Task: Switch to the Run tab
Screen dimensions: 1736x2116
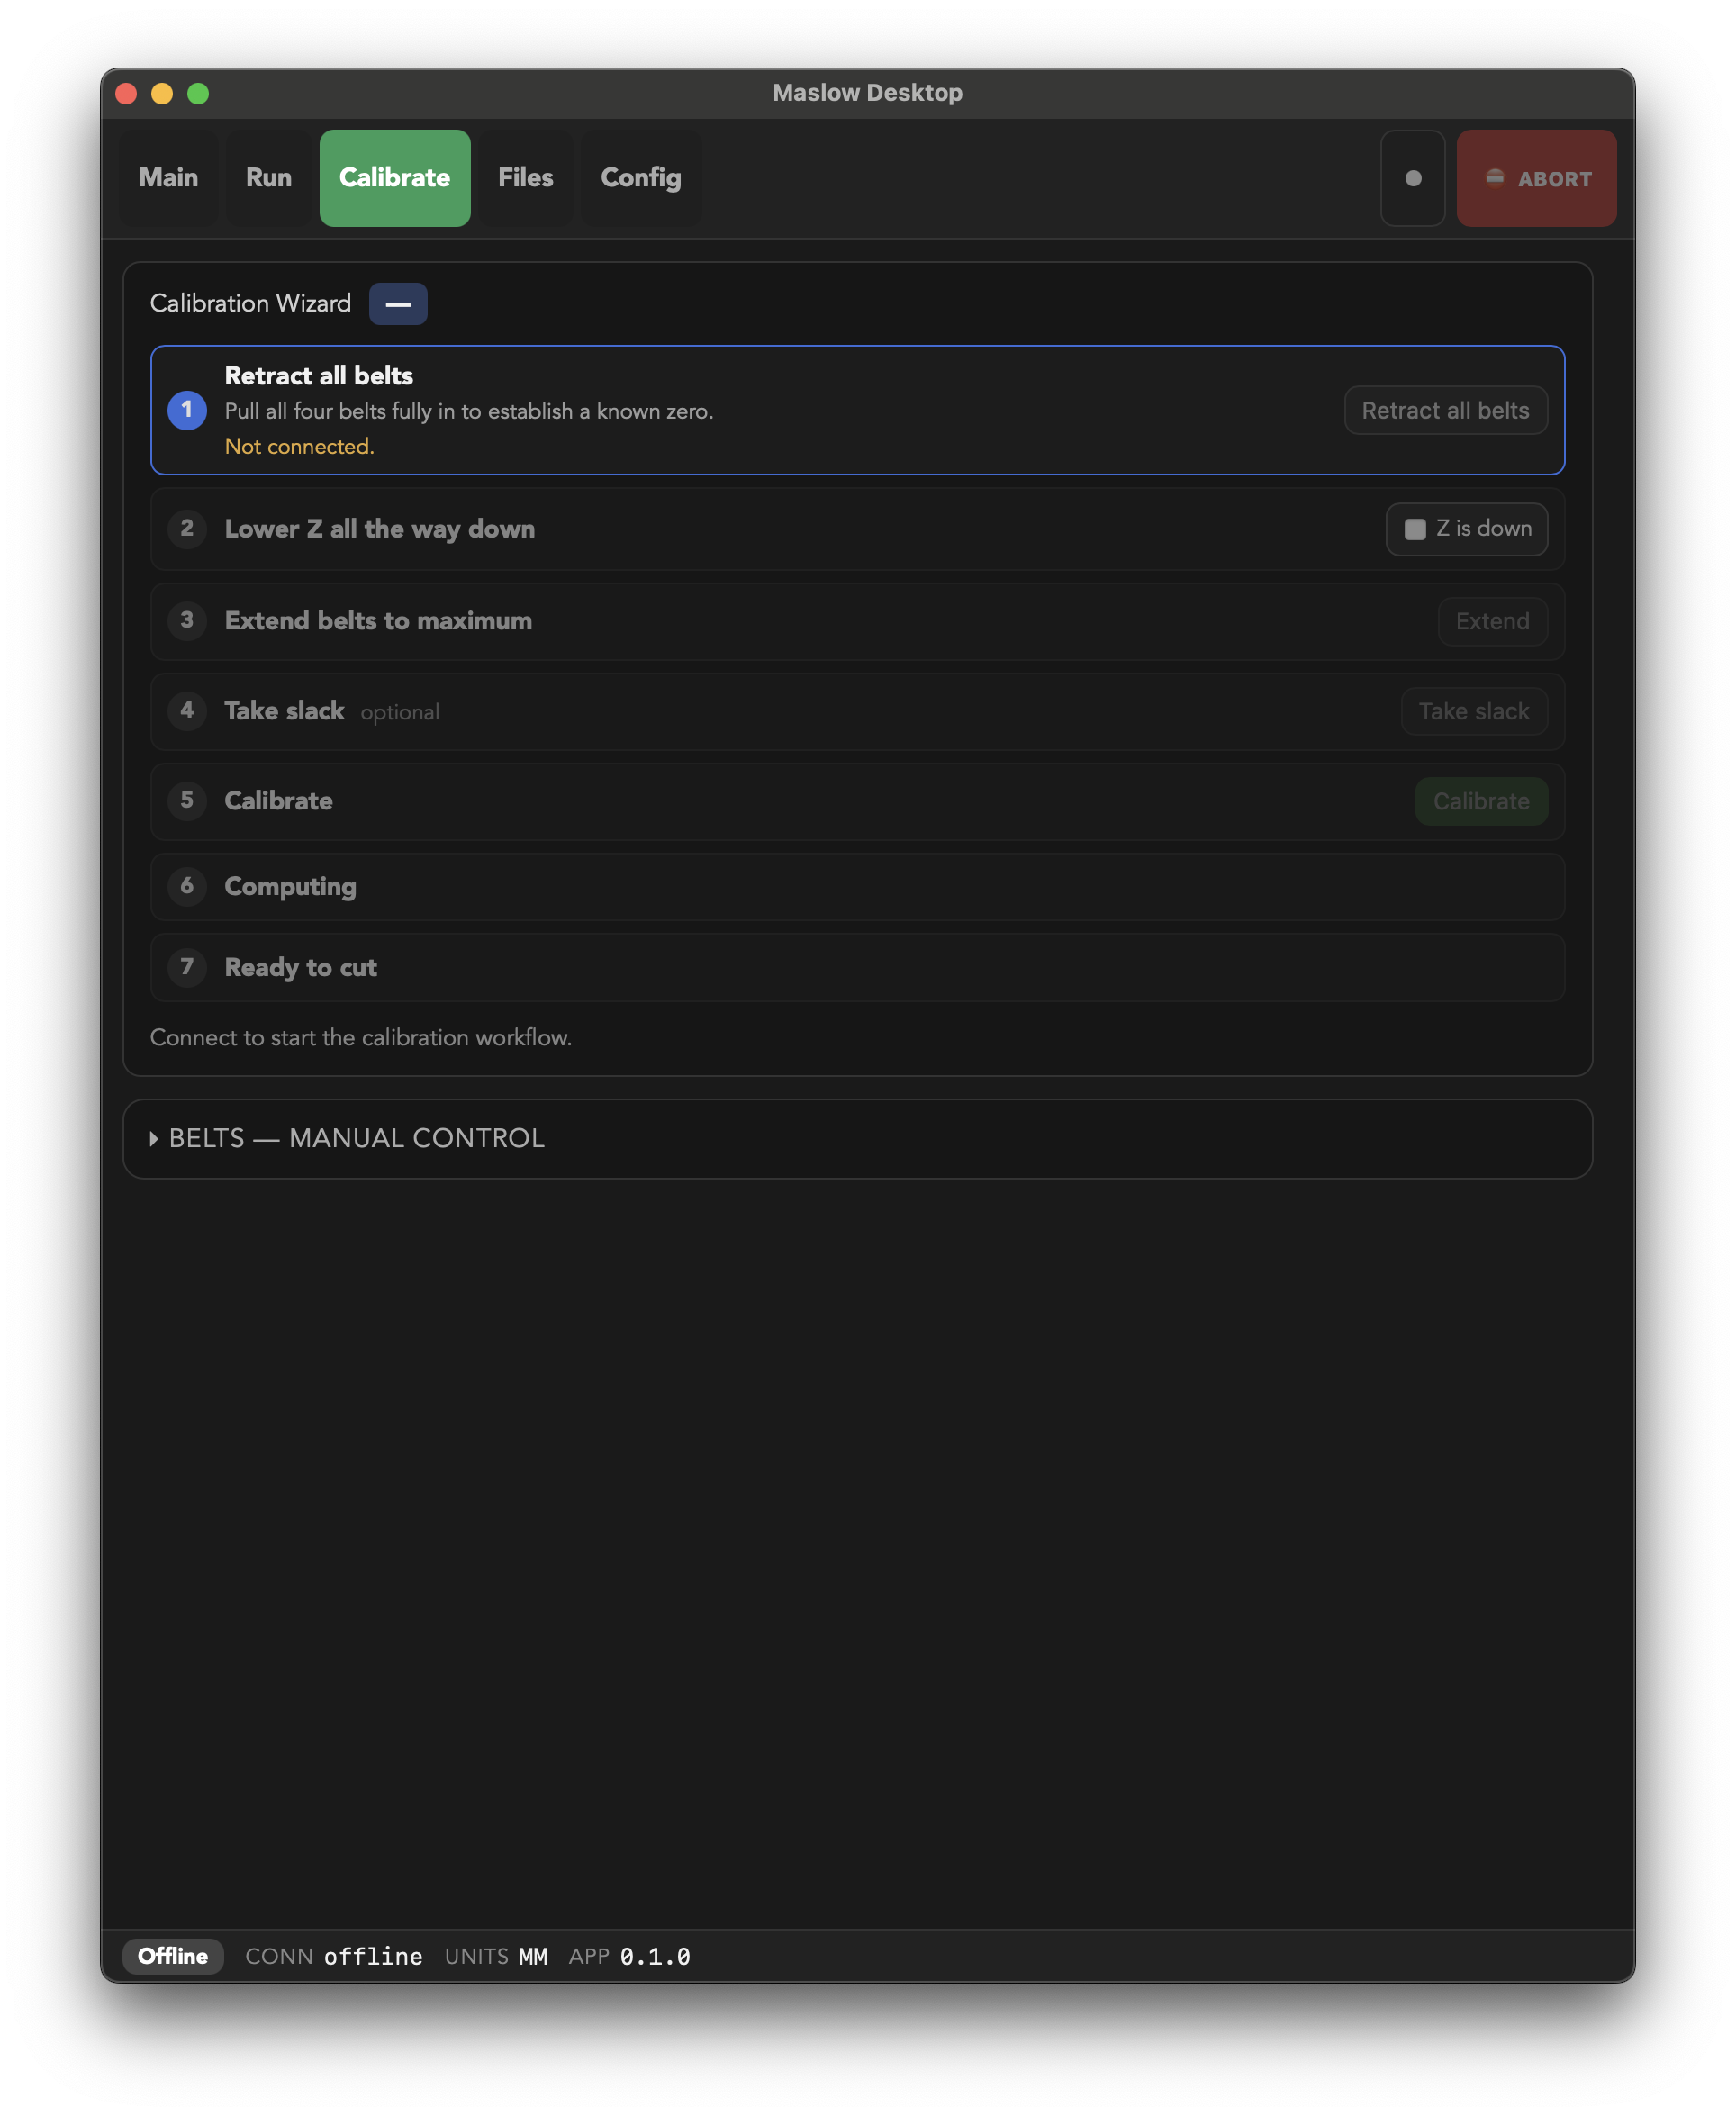Action: click(x=269, y=178)
